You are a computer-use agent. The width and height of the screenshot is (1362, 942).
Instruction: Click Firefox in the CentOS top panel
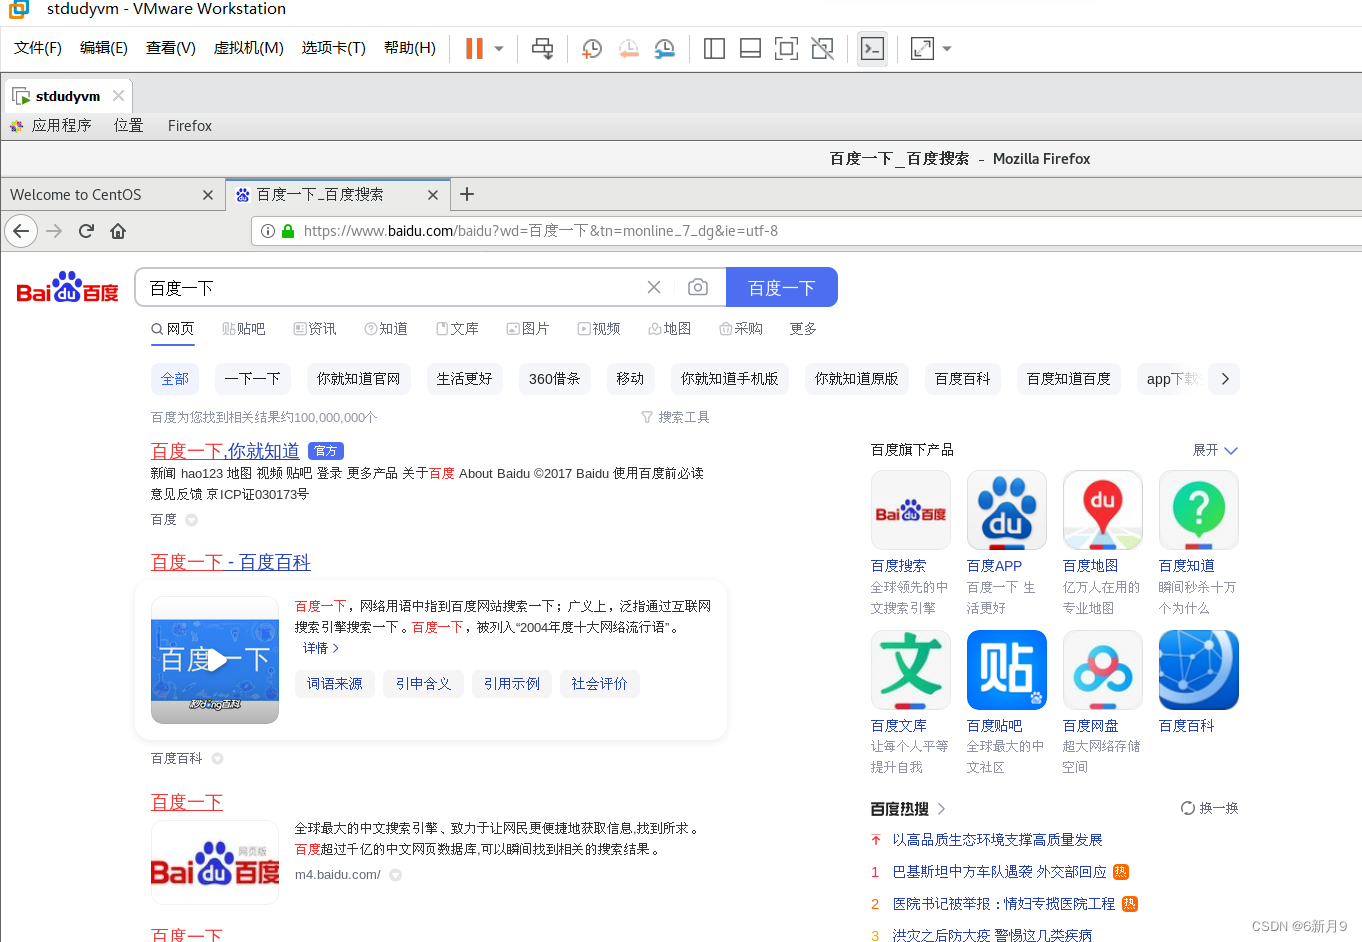click(x=190, y=126)
